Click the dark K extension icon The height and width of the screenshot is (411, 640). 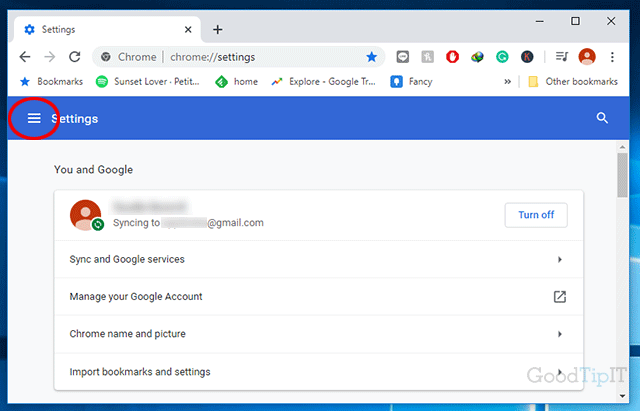(527, 57)
